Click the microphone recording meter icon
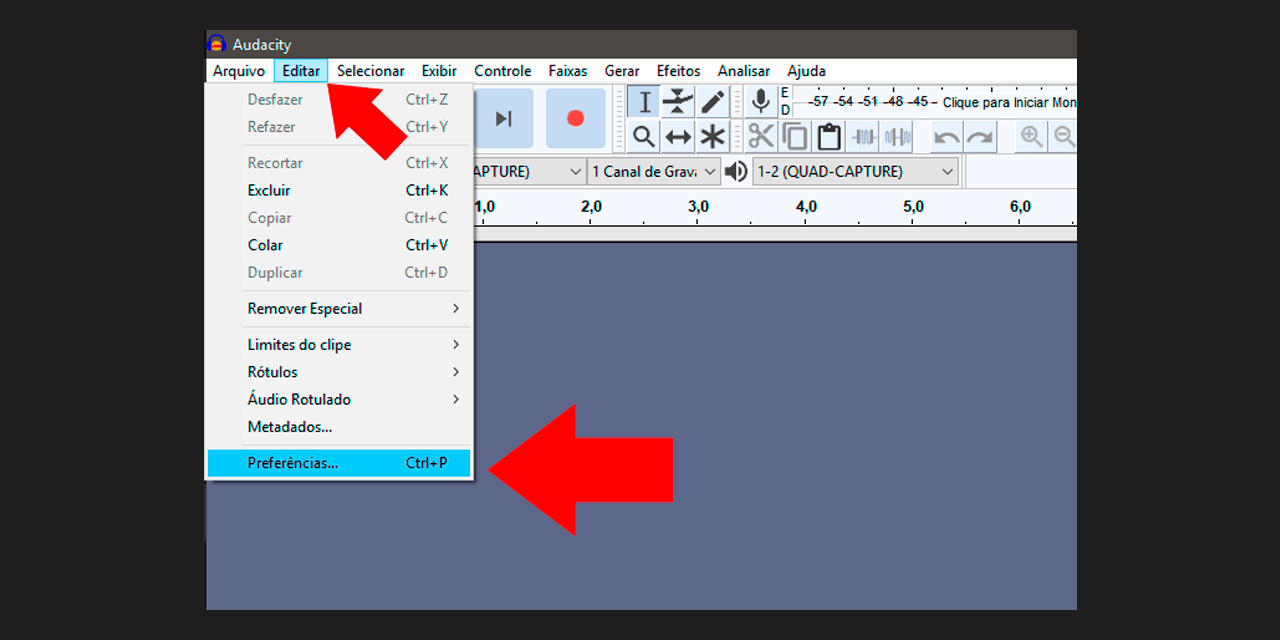 click(761, 102)
